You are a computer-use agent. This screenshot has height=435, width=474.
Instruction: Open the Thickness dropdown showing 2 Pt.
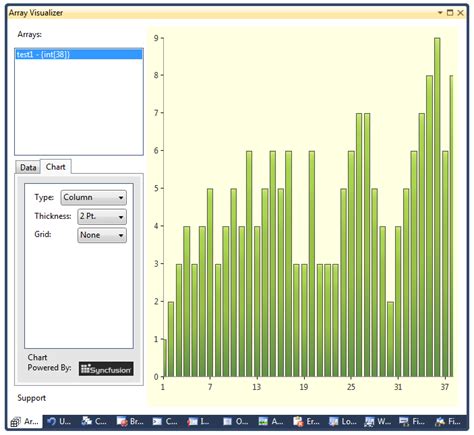point(102,216)
